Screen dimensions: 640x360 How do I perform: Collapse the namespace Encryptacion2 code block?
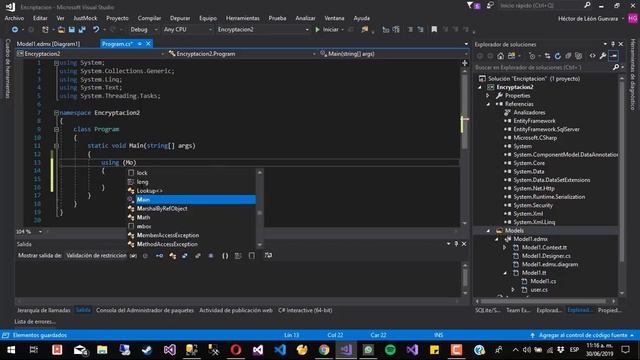coord(56,113)
